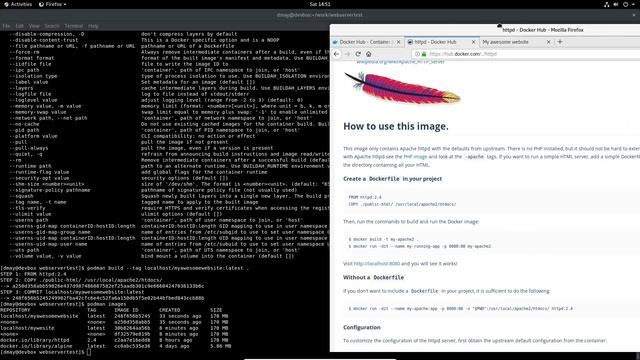Image resolution: width=640 pixels, height=360 pixels.
Task: Reload the httpd Docker Hub page
Action: click(x=358, y=54)
